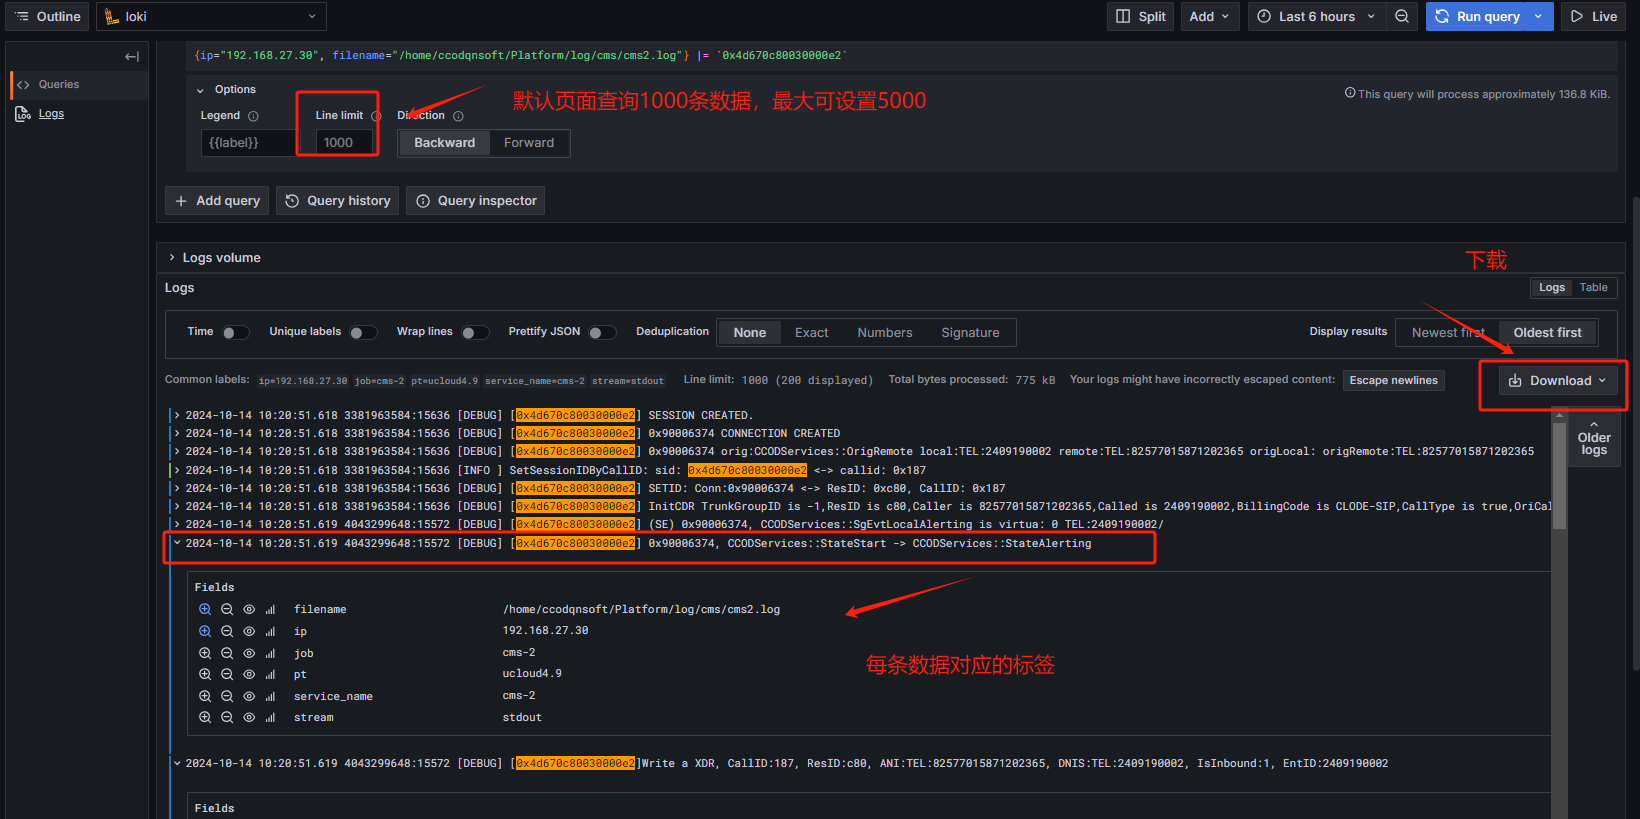The image size is (1640, 819).
Task: Click the Direction info icon
Action: point(458,116)
